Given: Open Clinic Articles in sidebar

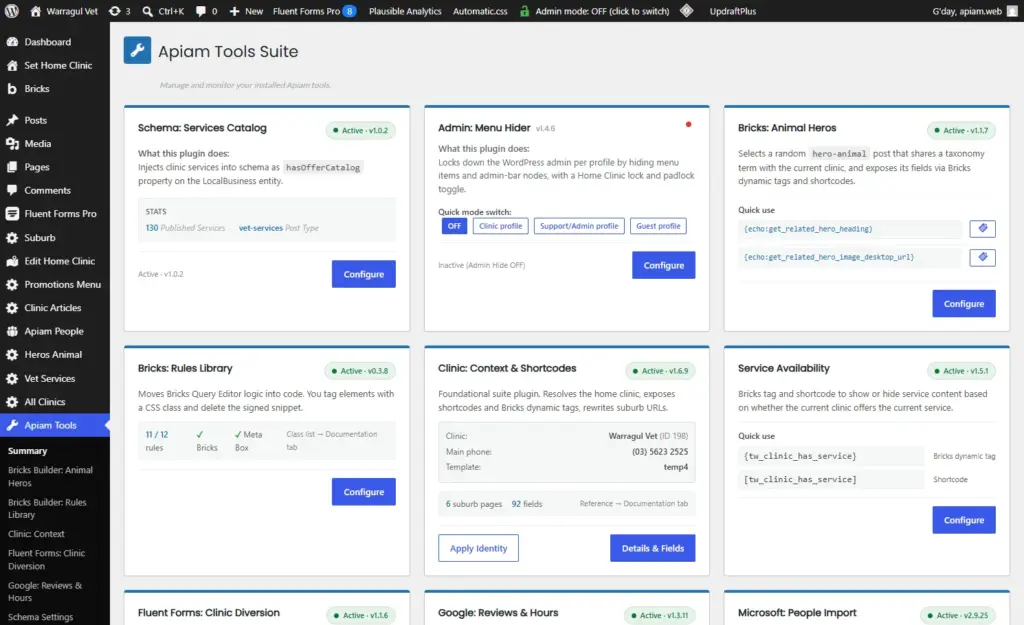Looking at the screenshot, I should click(x=55, y=308).
